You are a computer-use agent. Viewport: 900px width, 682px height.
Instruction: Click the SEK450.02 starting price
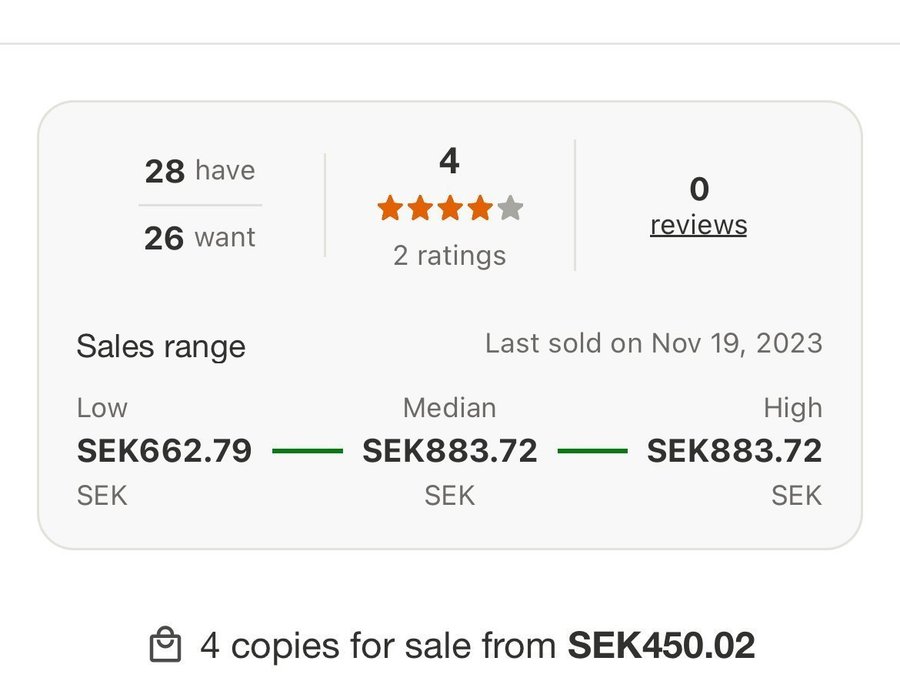tap(661, 646)
